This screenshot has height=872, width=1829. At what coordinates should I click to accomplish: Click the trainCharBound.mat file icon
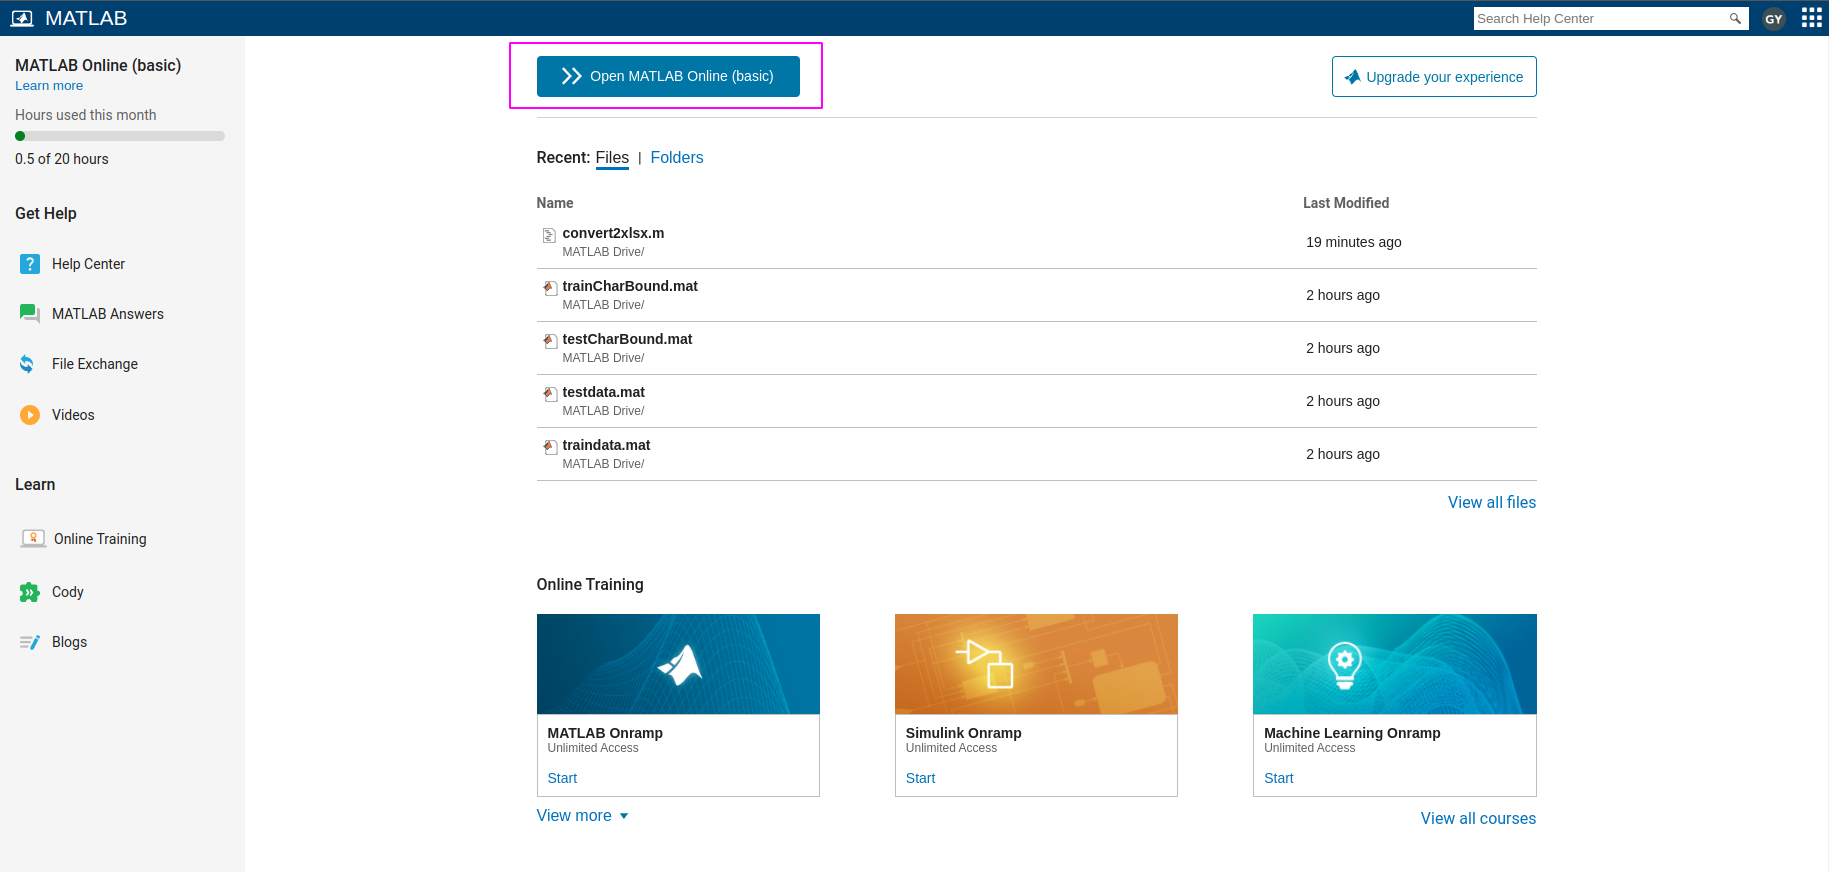(x=549, y=288)
